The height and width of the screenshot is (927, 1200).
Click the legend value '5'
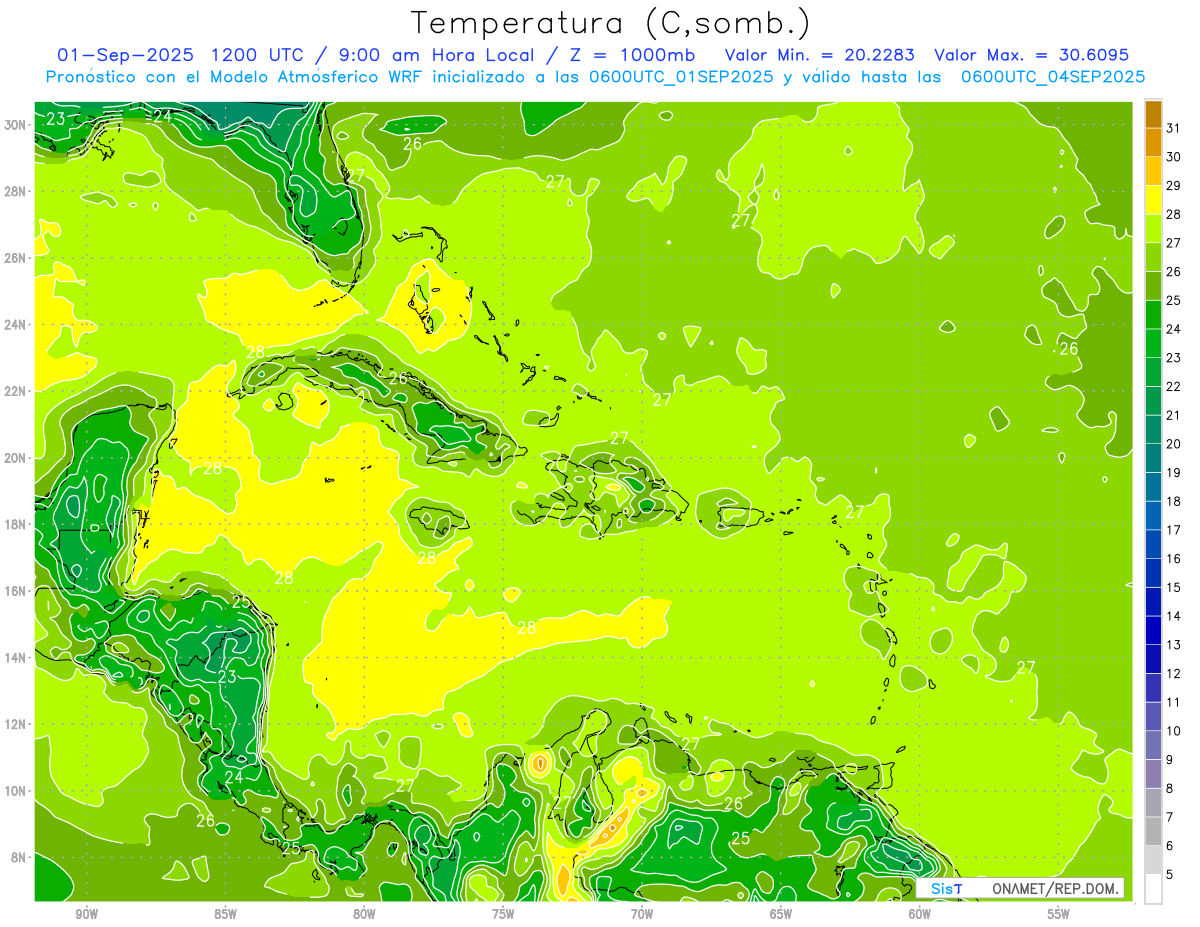click(1170, 875)
